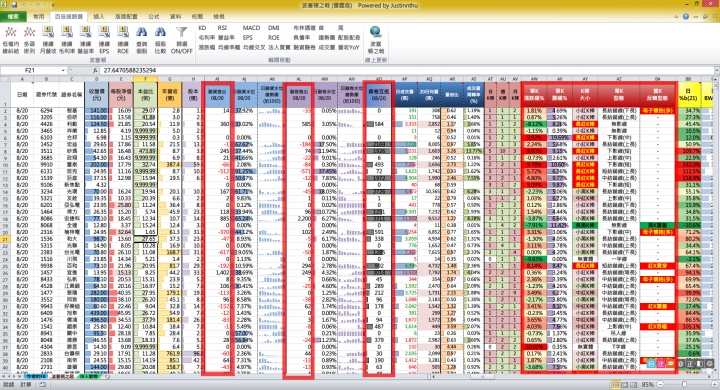Jump to MACD column button
The height and width of the screenshot is (390, 720).
tap(251, 28)
